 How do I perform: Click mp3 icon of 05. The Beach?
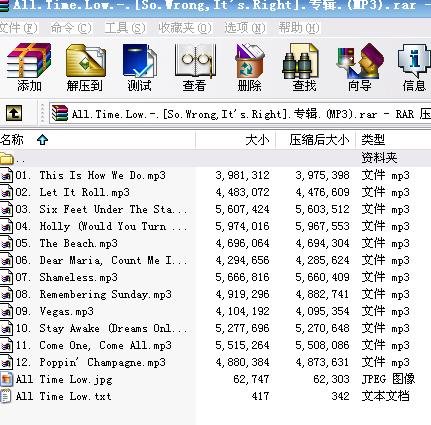pyautogui.click(x=7, y=243)
